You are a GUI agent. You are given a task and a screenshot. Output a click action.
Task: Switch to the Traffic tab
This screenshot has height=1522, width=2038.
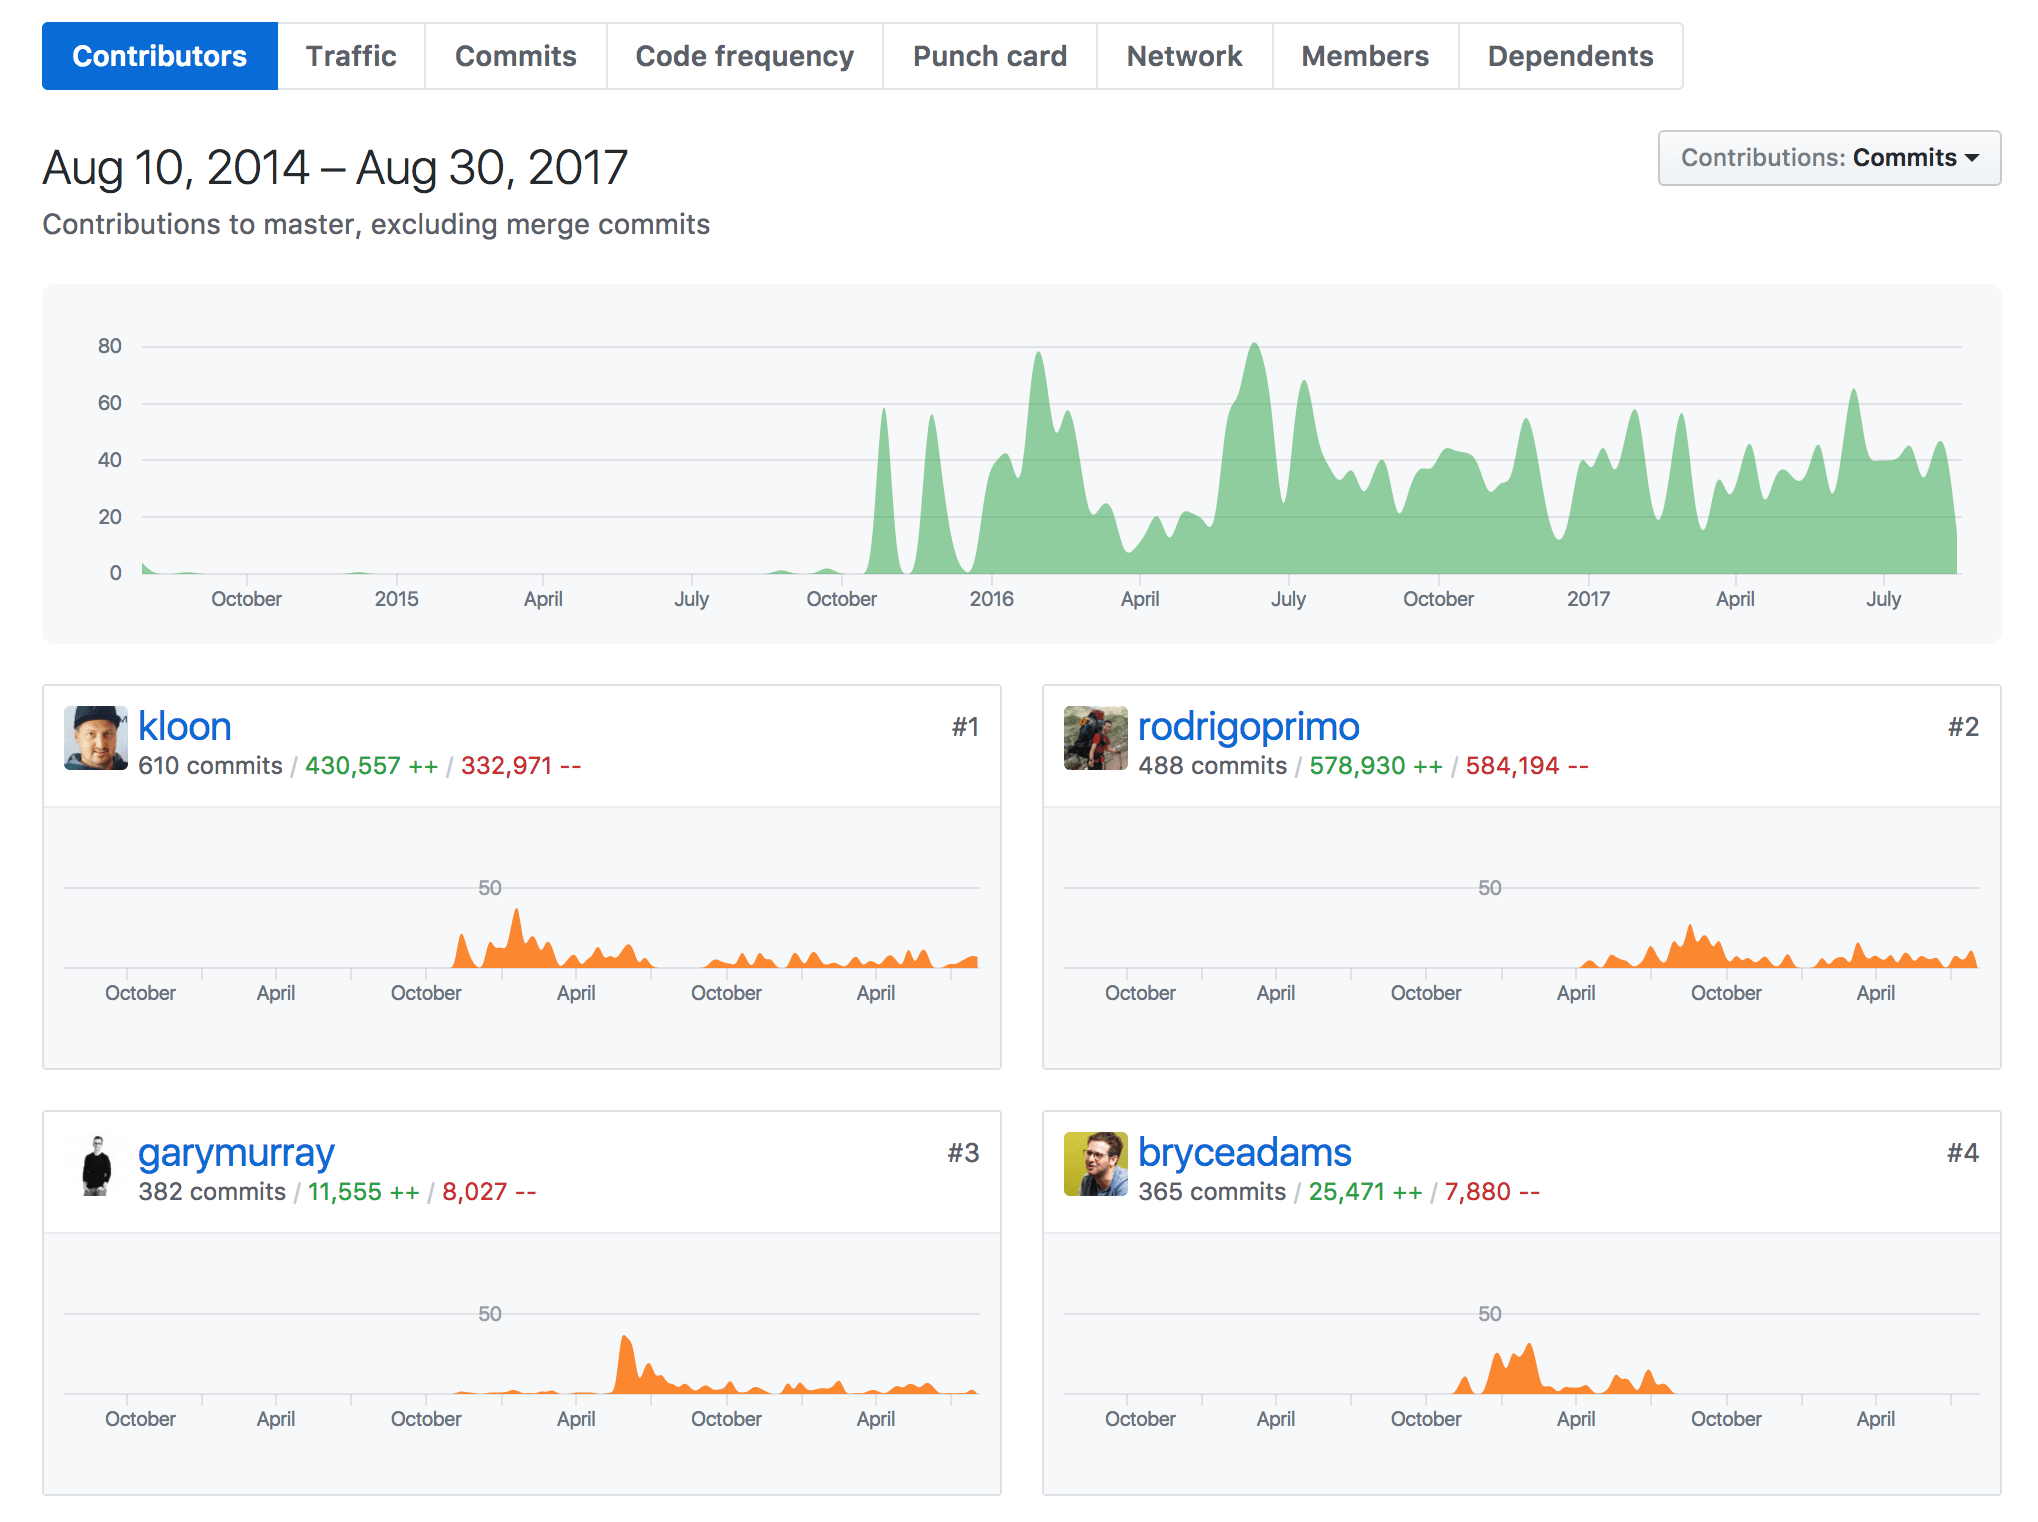point(351,56)
